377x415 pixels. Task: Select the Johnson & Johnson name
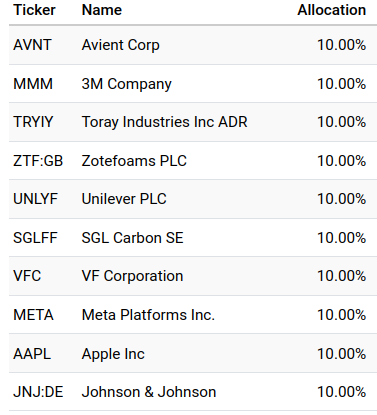coord(149,392)
